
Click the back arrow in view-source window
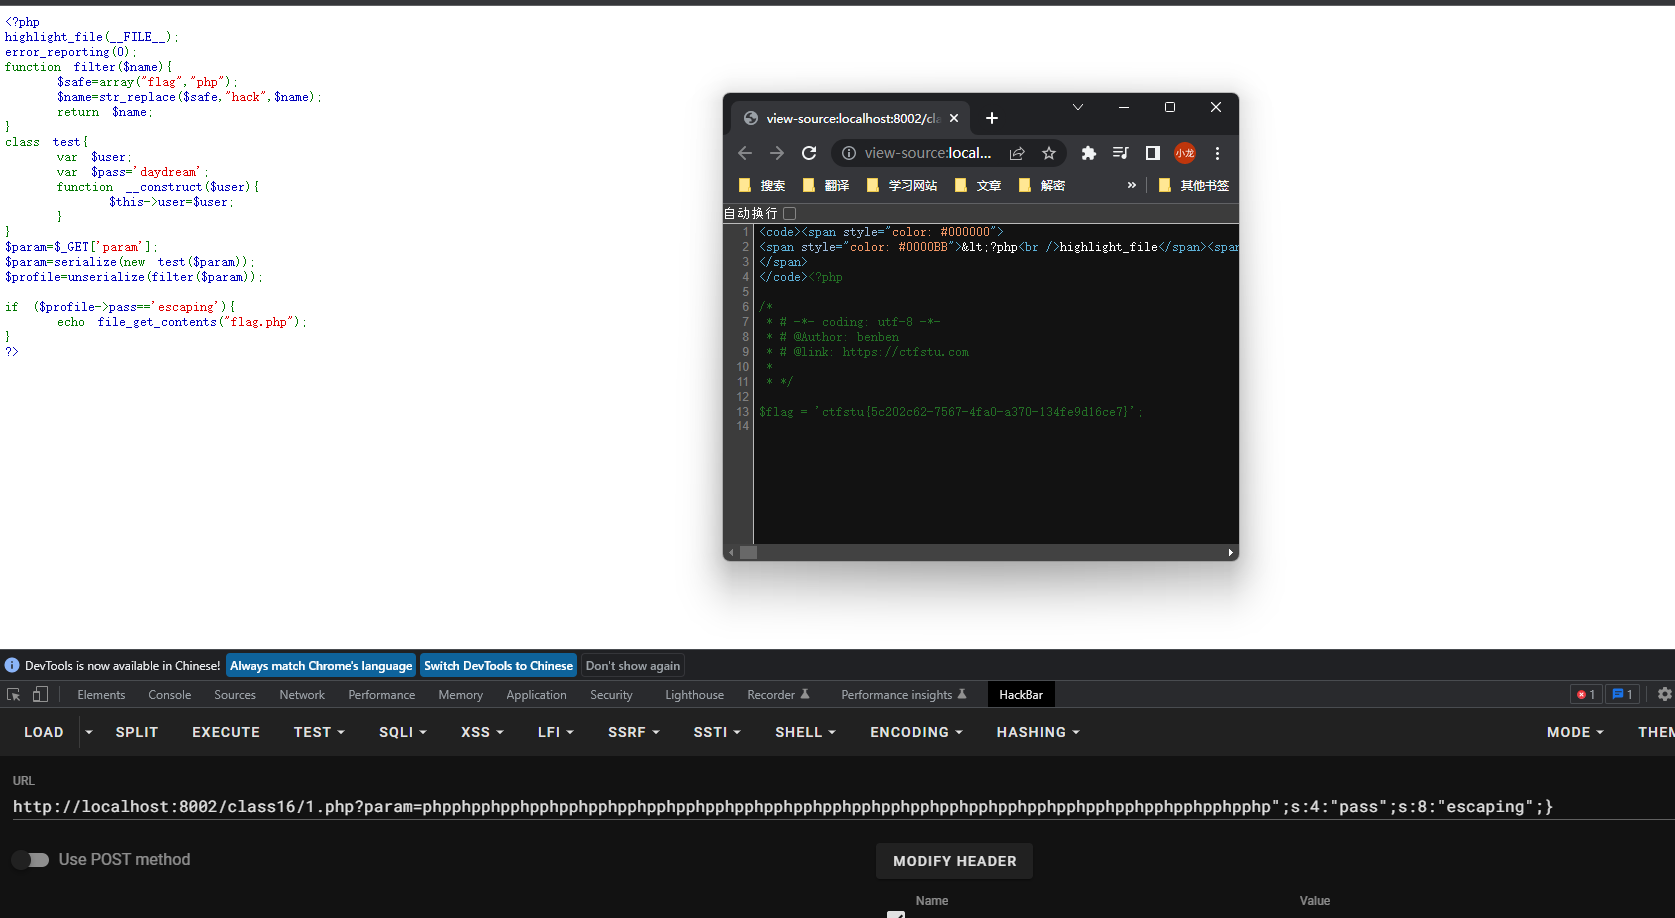745,153
